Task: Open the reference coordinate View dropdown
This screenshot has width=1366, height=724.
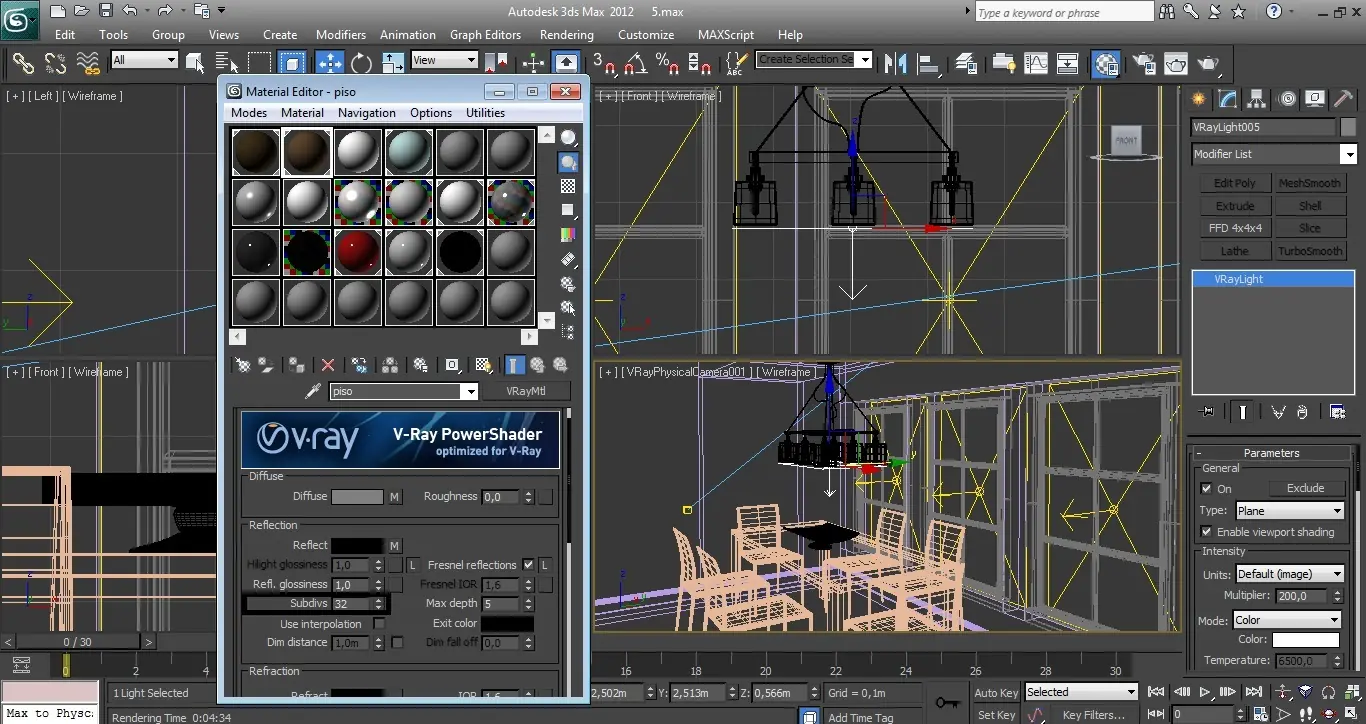Action: click(x=444, y=60)
